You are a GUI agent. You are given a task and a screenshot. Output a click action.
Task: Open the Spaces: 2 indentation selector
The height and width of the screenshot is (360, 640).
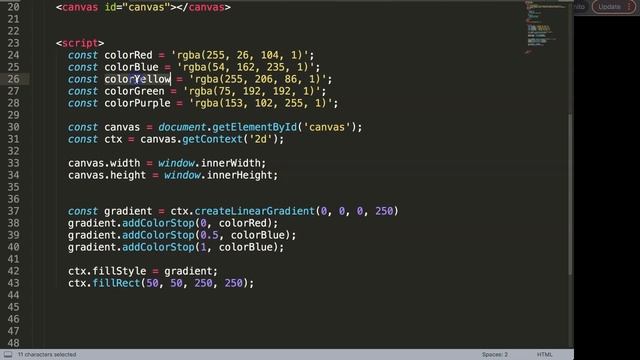(x=495, y=354)
